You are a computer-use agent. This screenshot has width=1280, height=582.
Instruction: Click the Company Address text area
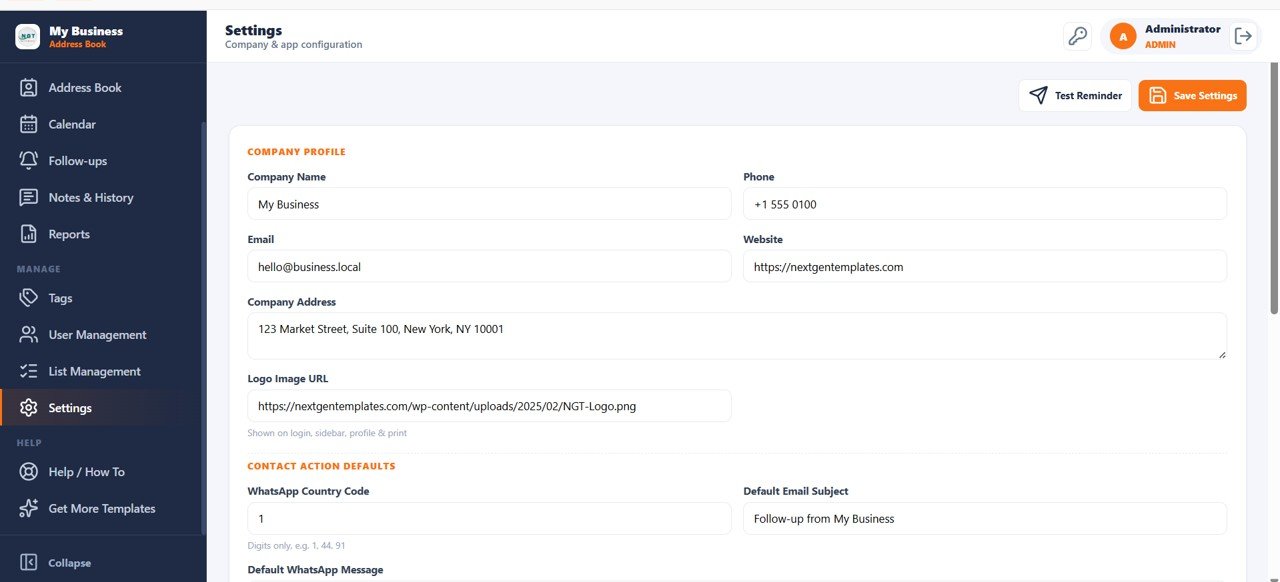pos(737,336)
